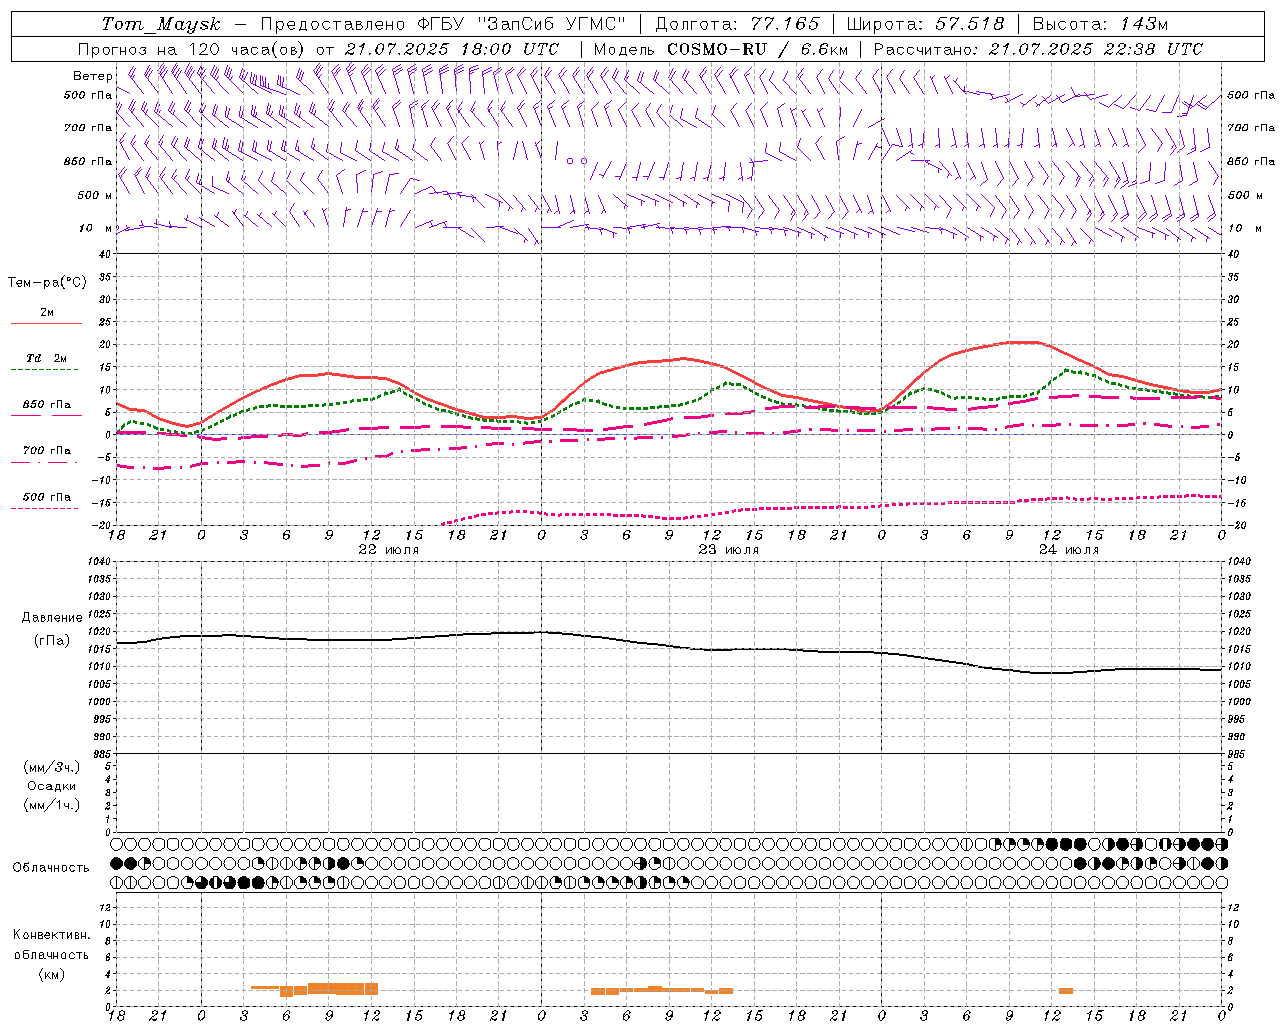The height and width of the screenshot is (1024, 1280).
Task: Click the 'Прогноз на 120 часа(ов)' forecast text
Action: (192, 49)
